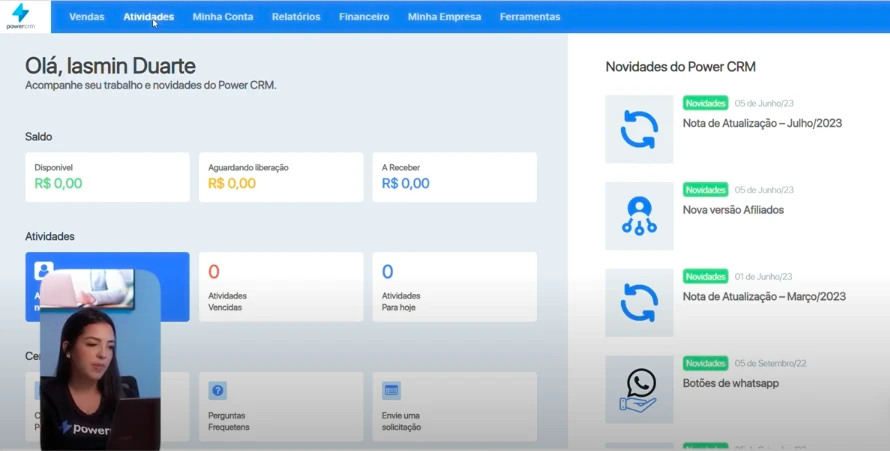Click the blue R$ 0,00 A Receber value

[x=405, y=183]
